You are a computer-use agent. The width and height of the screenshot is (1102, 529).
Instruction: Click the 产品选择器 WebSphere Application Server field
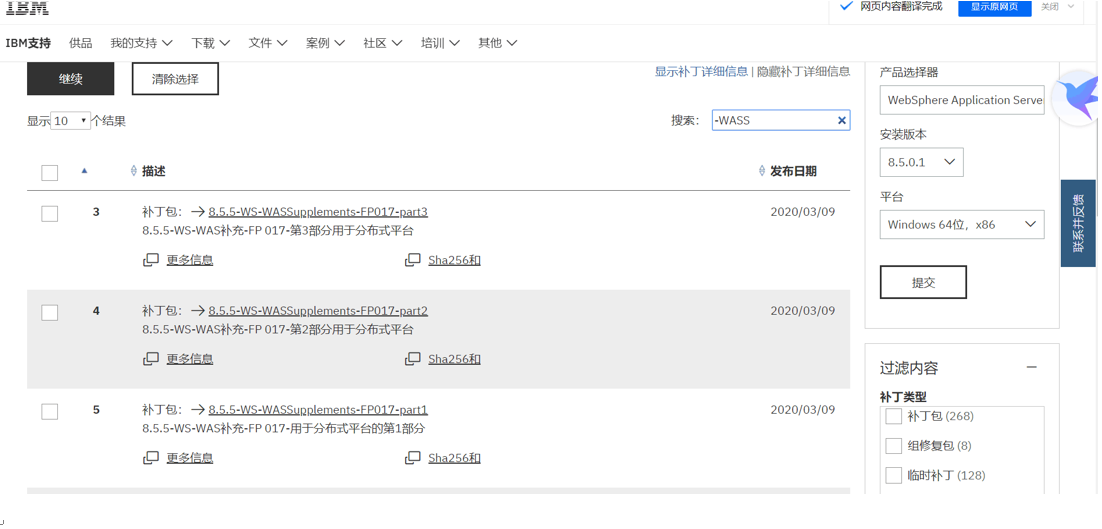[x=962, y=100]
